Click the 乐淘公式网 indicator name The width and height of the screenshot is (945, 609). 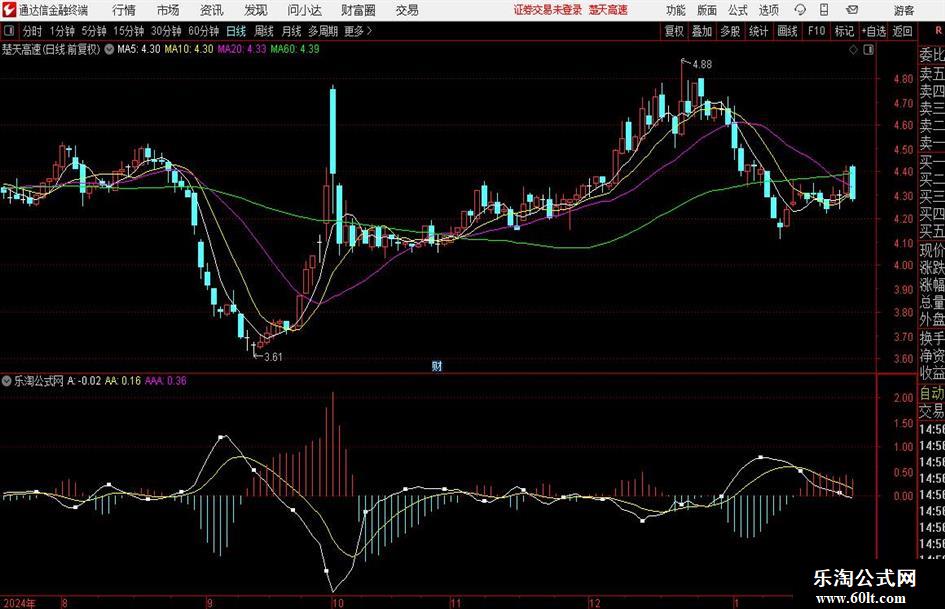point(39,380)
